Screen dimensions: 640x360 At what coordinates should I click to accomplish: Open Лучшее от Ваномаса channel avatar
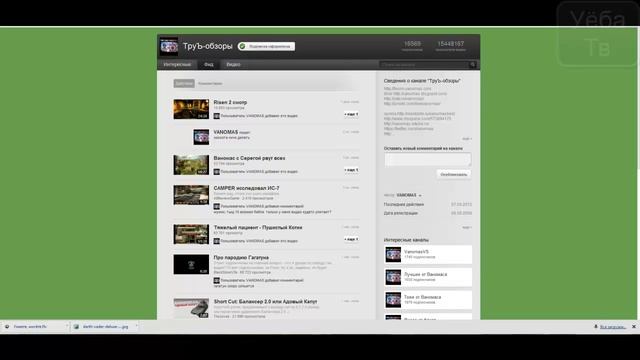[x=393, y=278]
